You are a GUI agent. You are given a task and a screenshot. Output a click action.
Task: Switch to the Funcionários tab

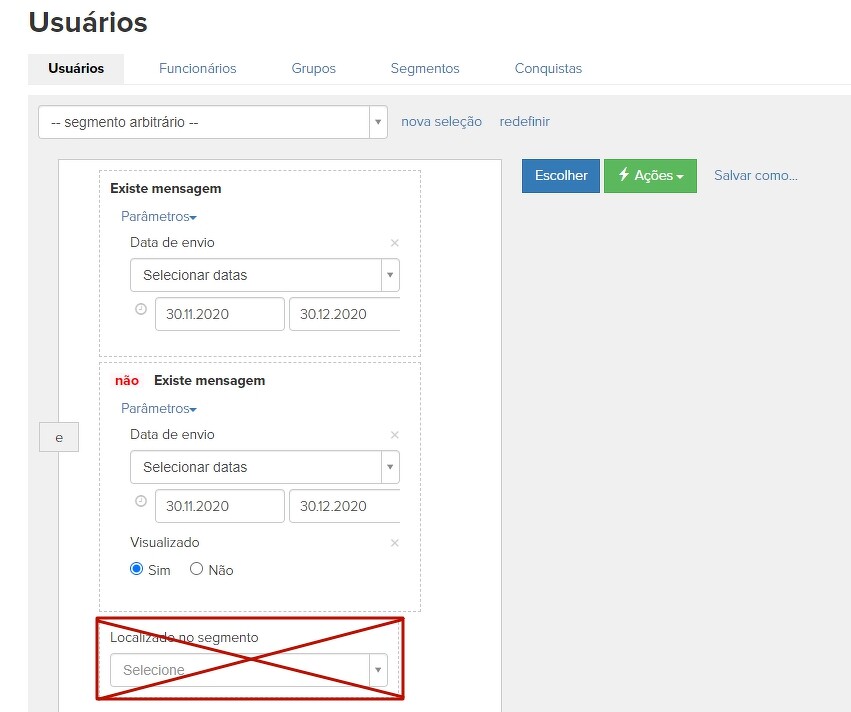(197, 69)
